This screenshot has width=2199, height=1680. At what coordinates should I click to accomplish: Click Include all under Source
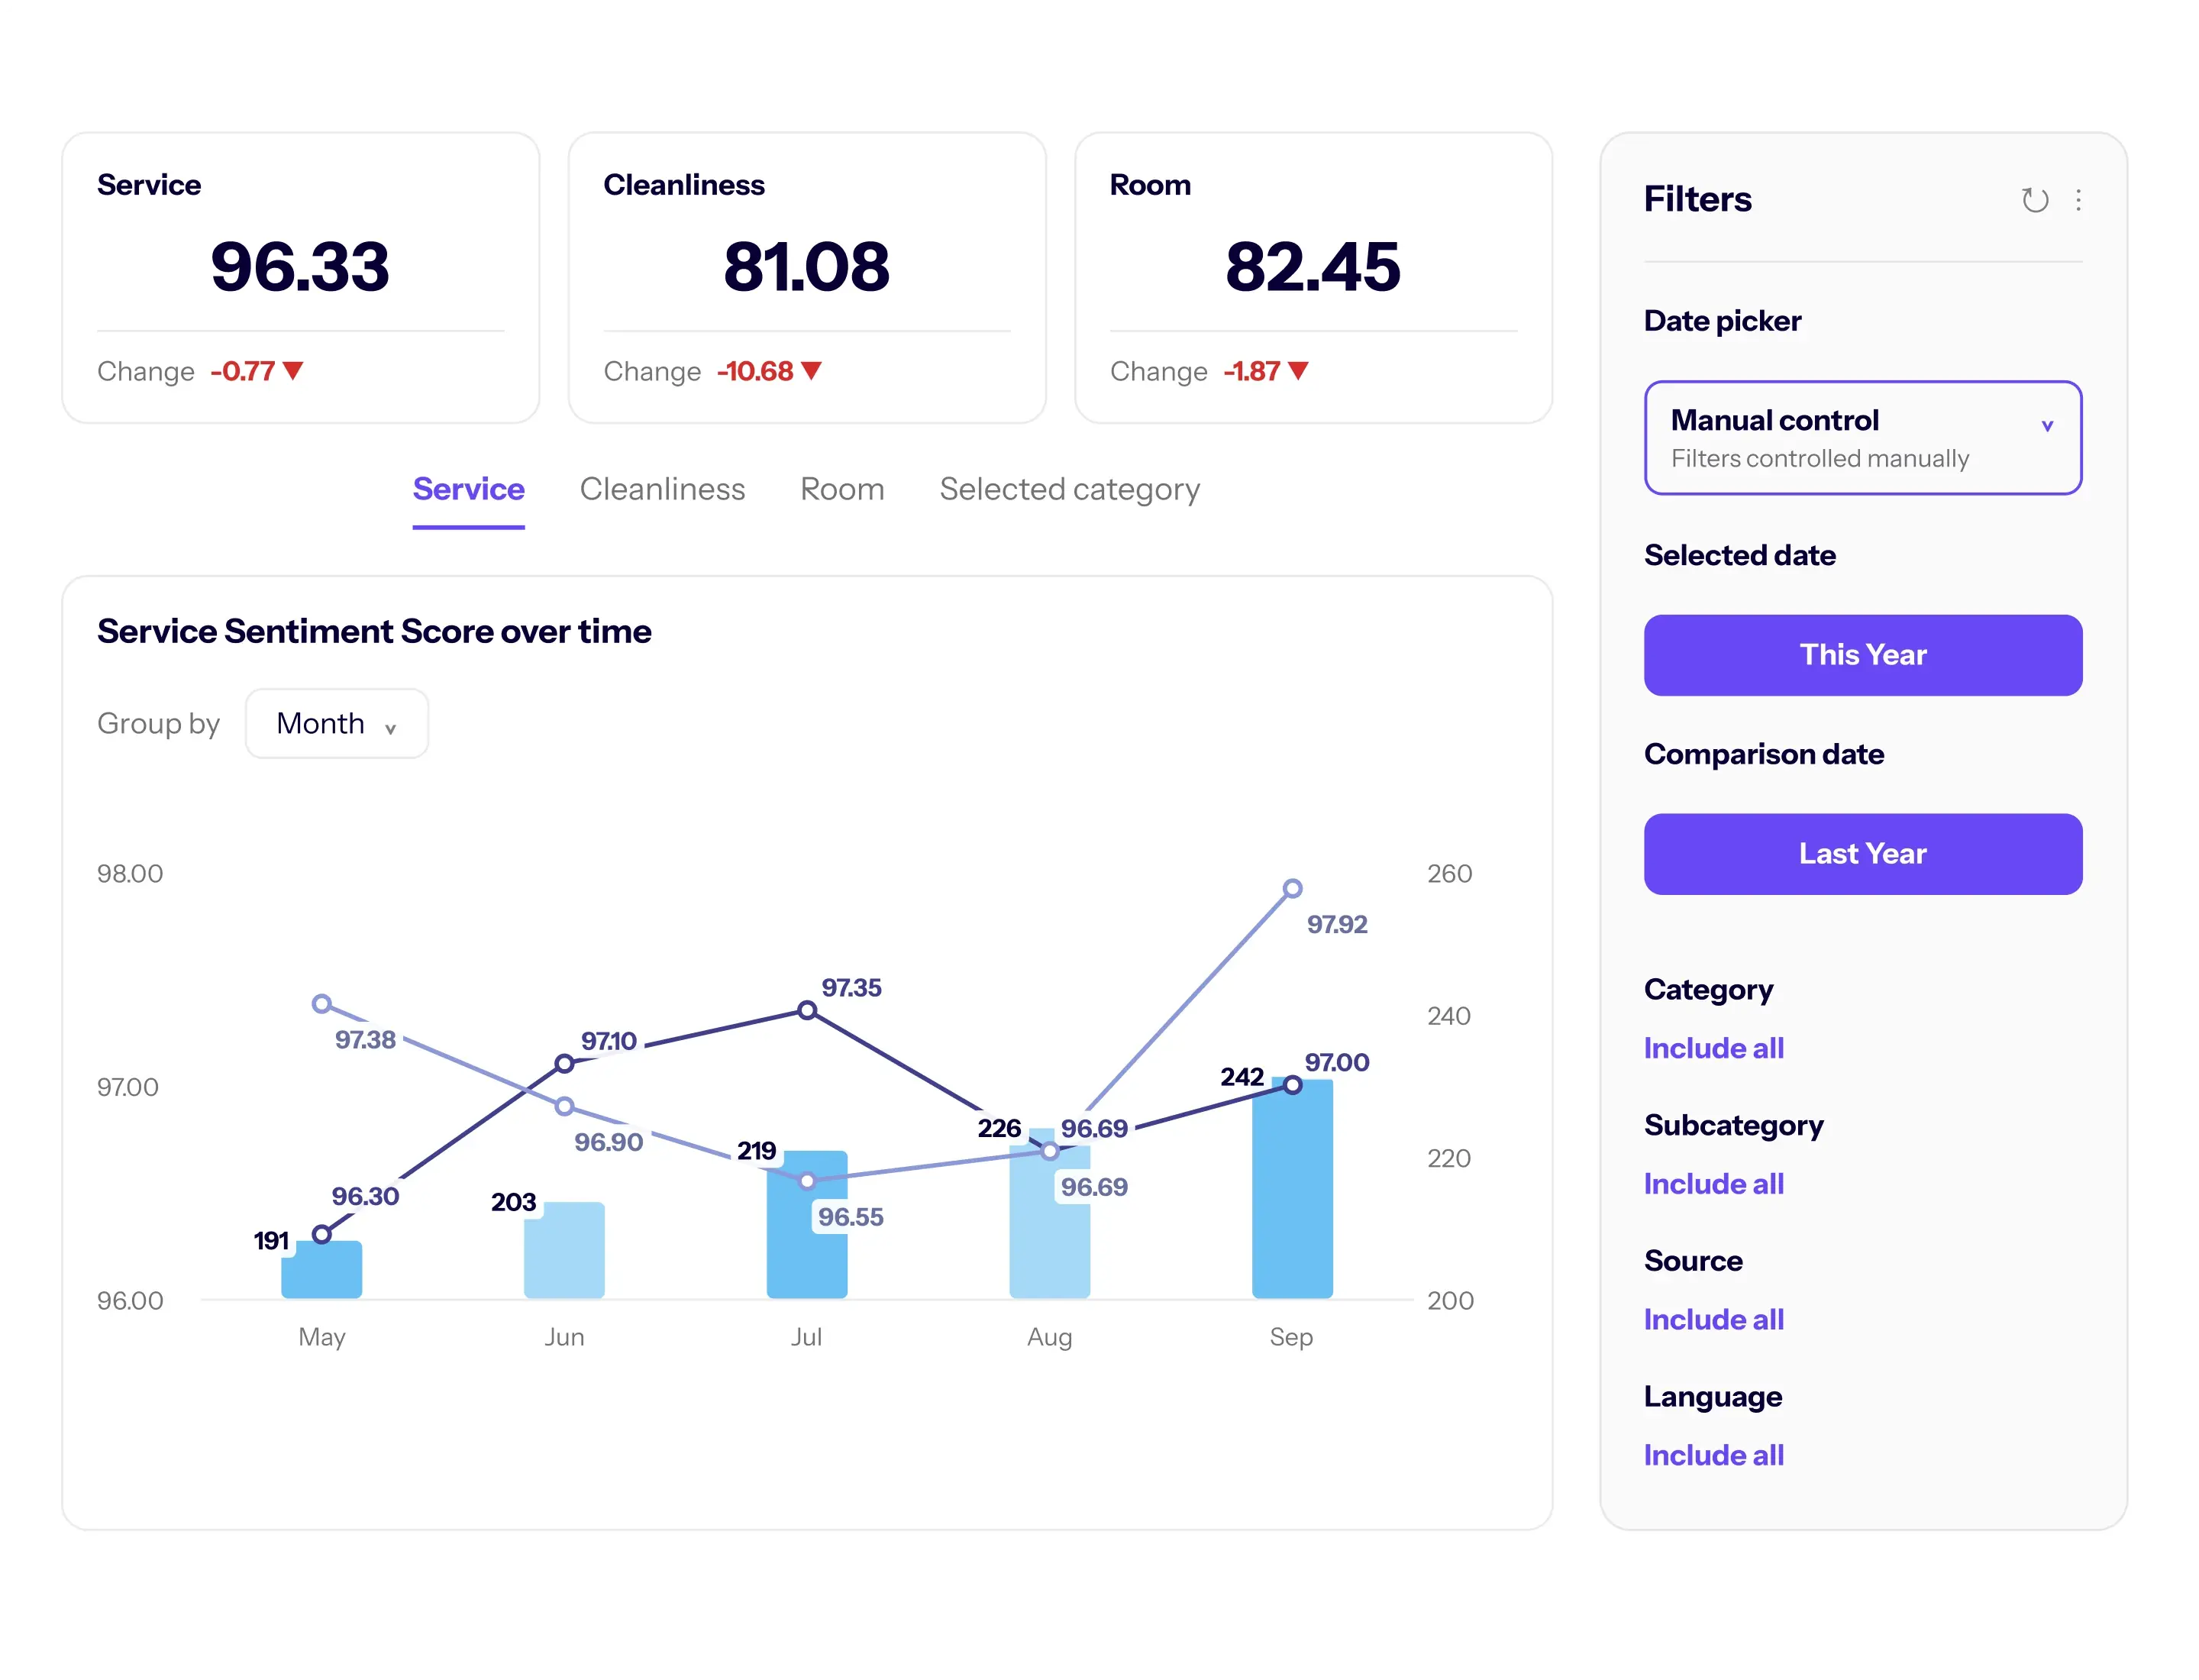point(1713,1320)
